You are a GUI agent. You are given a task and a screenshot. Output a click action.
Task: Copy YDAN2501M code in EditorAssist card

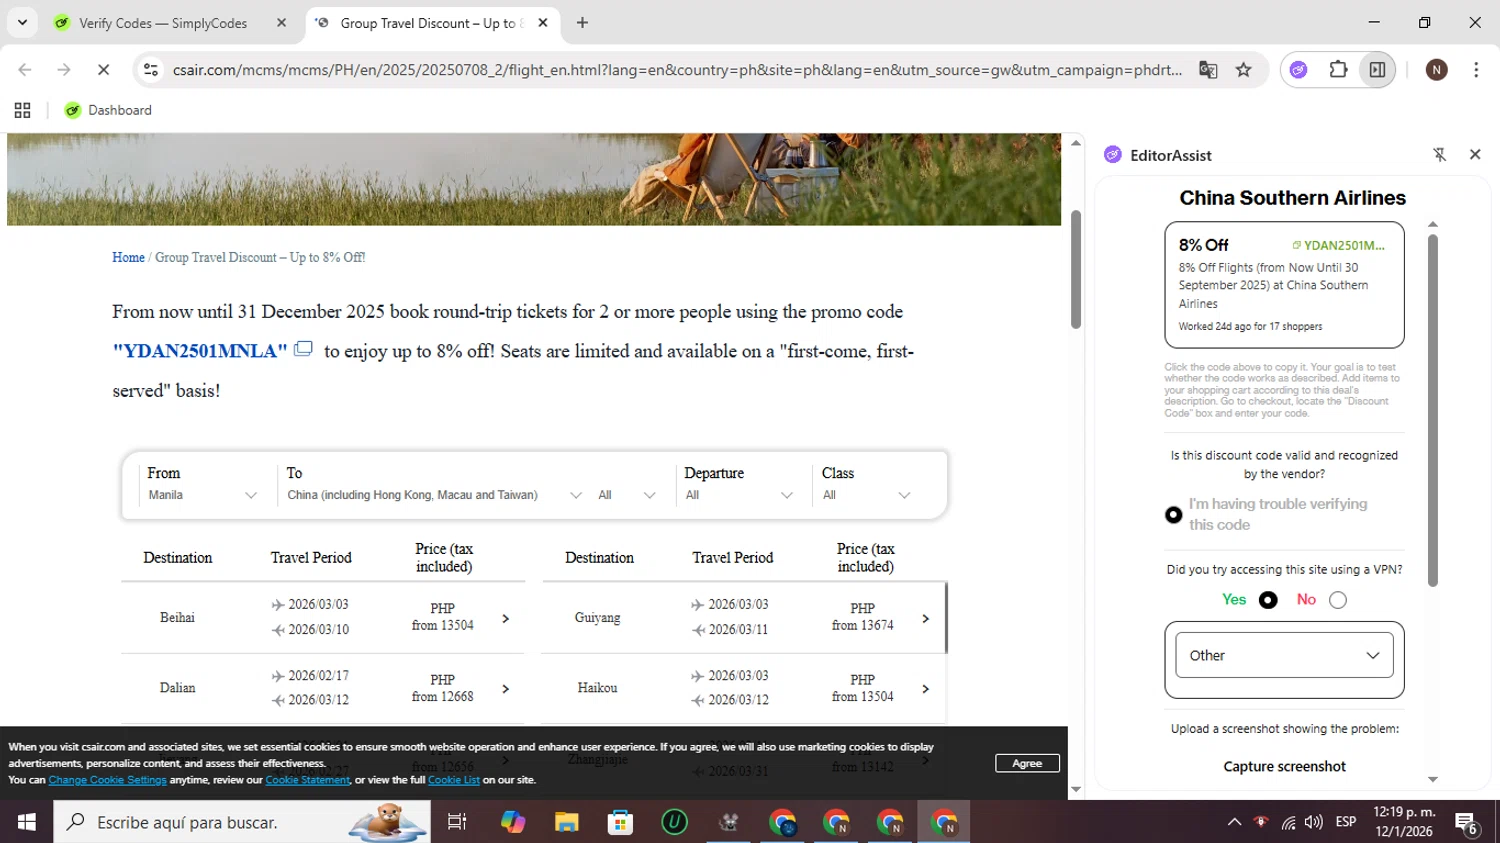tap(1338, 245)
